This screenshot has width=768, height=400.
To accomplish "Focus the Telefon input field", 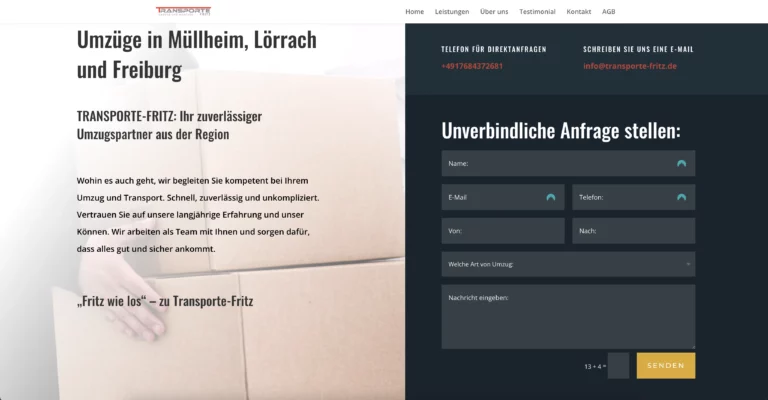I will pos(633,197).
